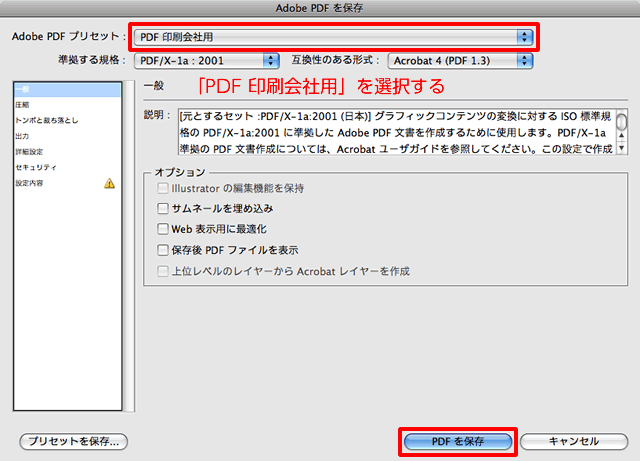Select トンボと裁ち落とし in the category list
This screenshot has height=461, width=640.
[67, 120]
